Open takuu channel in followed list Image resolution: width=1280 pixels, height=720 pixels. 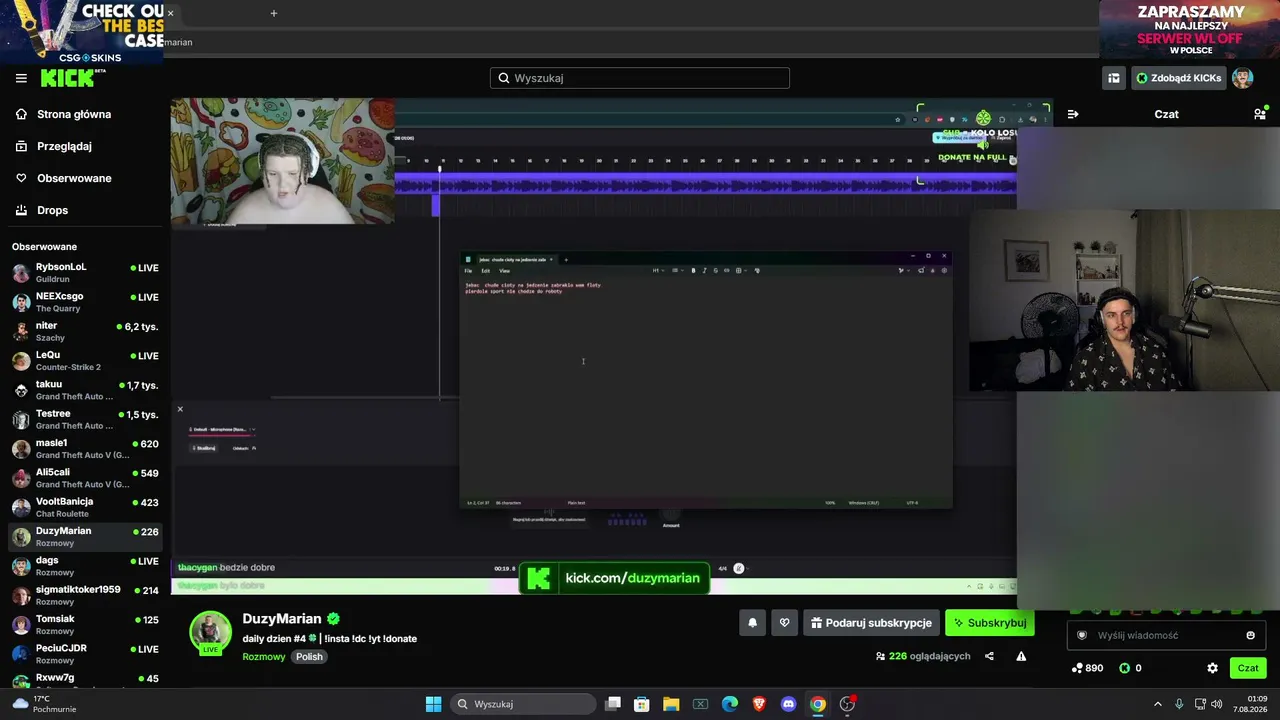pyautogui.click(x=85, y=390)
